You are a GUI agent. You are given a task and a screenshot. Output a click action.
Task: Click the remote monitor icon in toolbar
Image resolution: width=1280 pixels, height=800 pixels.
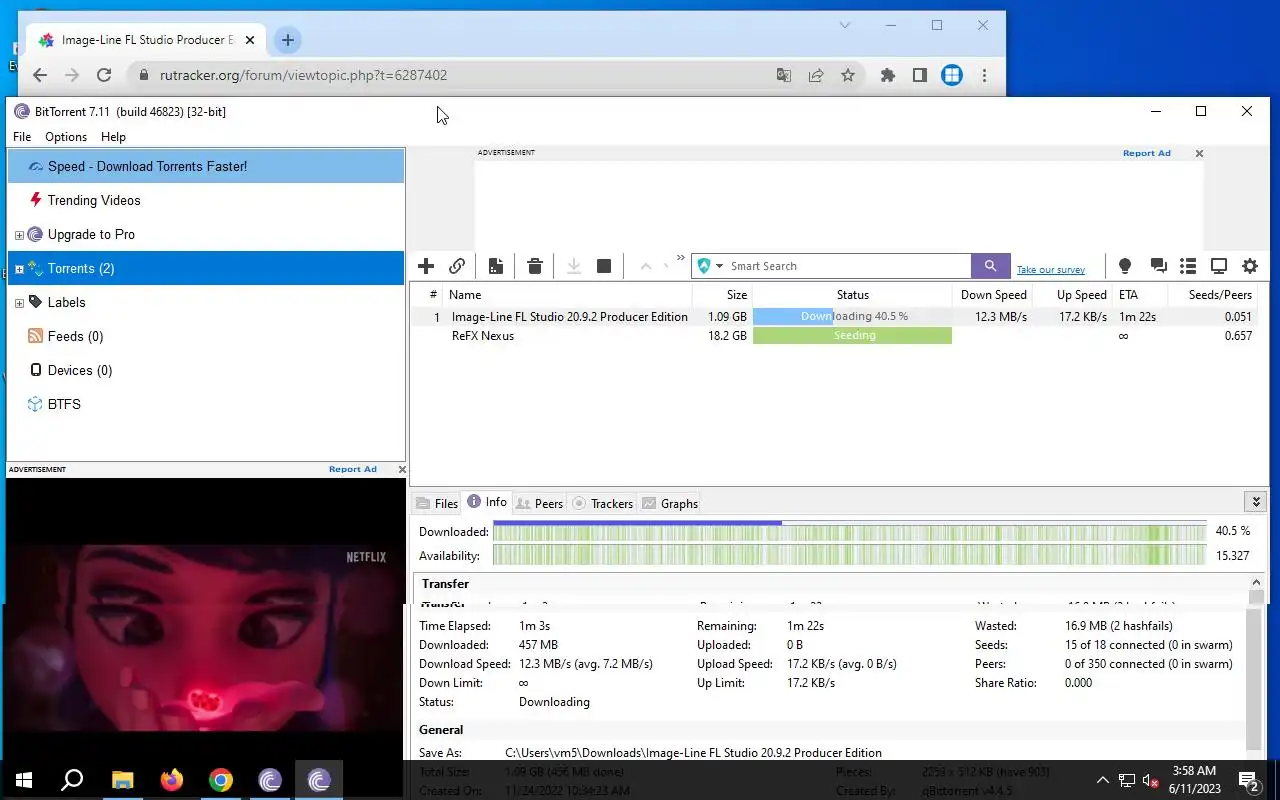coord(1219,266)
